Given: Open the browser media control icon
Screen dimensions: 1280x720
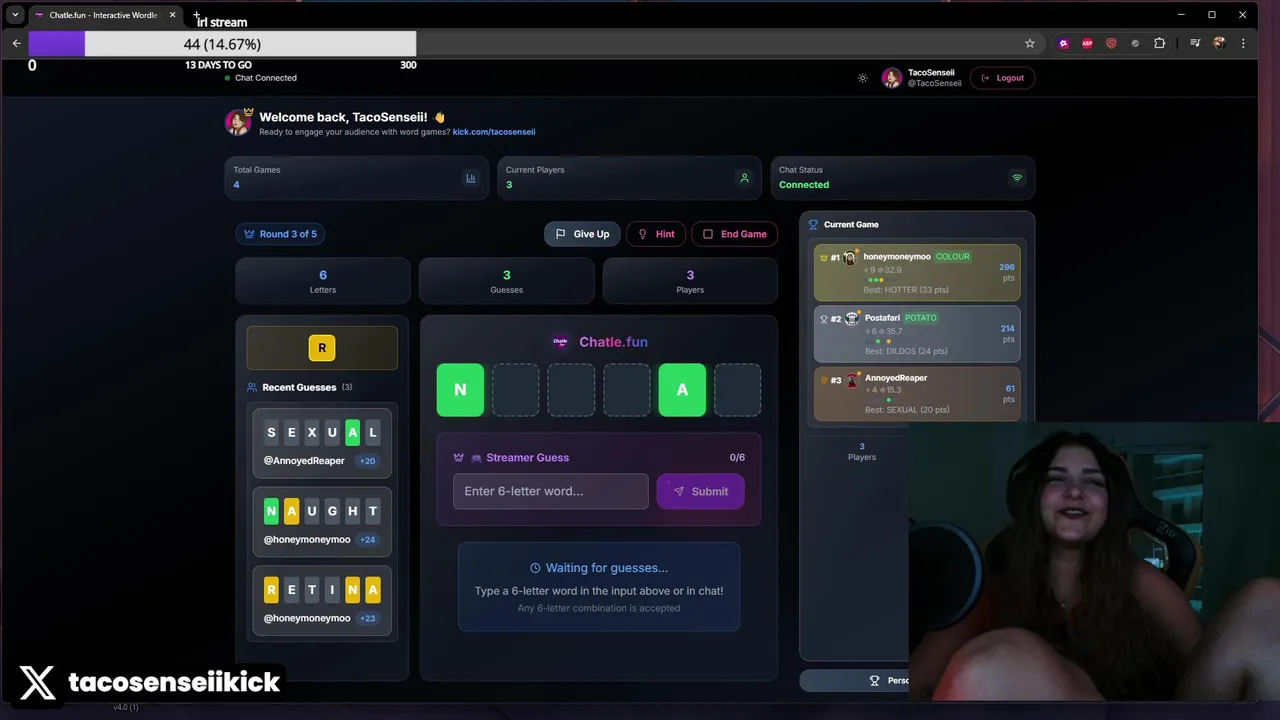Looking at the screenshot, I should (1196, 43).
